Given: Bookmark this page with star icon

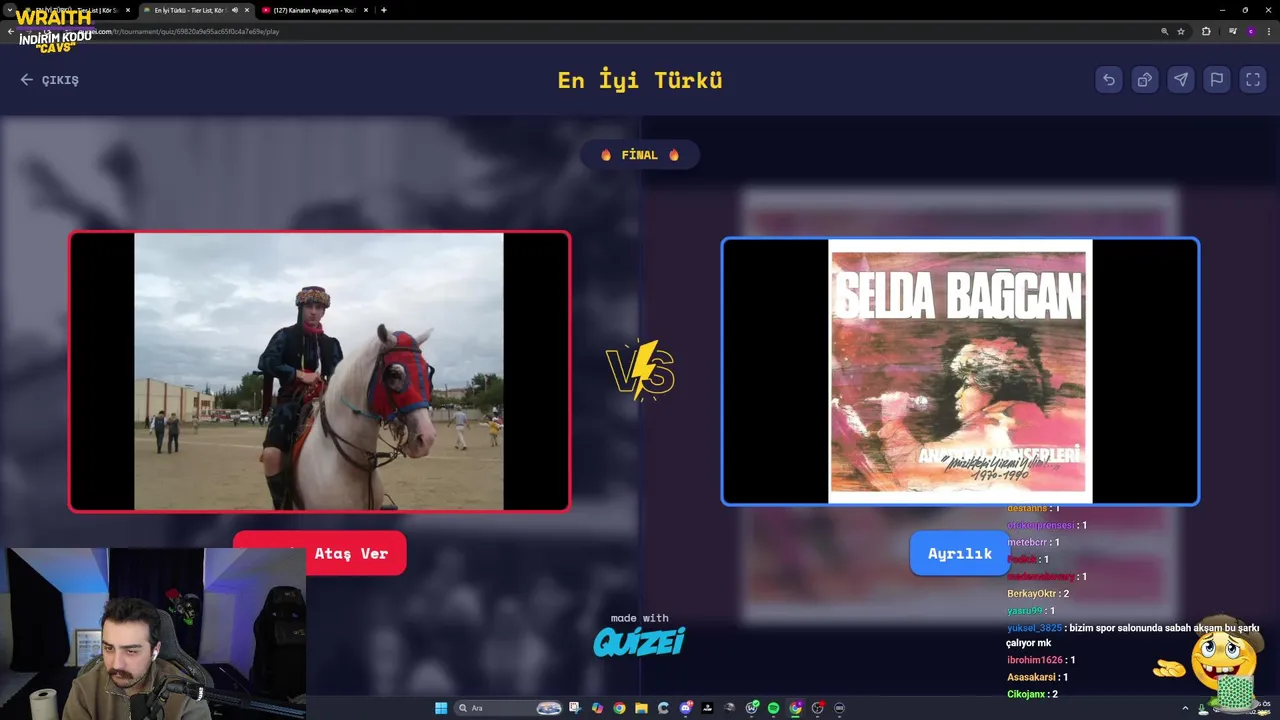Looking at the screenshot, I should click(x=1181, y=31).
